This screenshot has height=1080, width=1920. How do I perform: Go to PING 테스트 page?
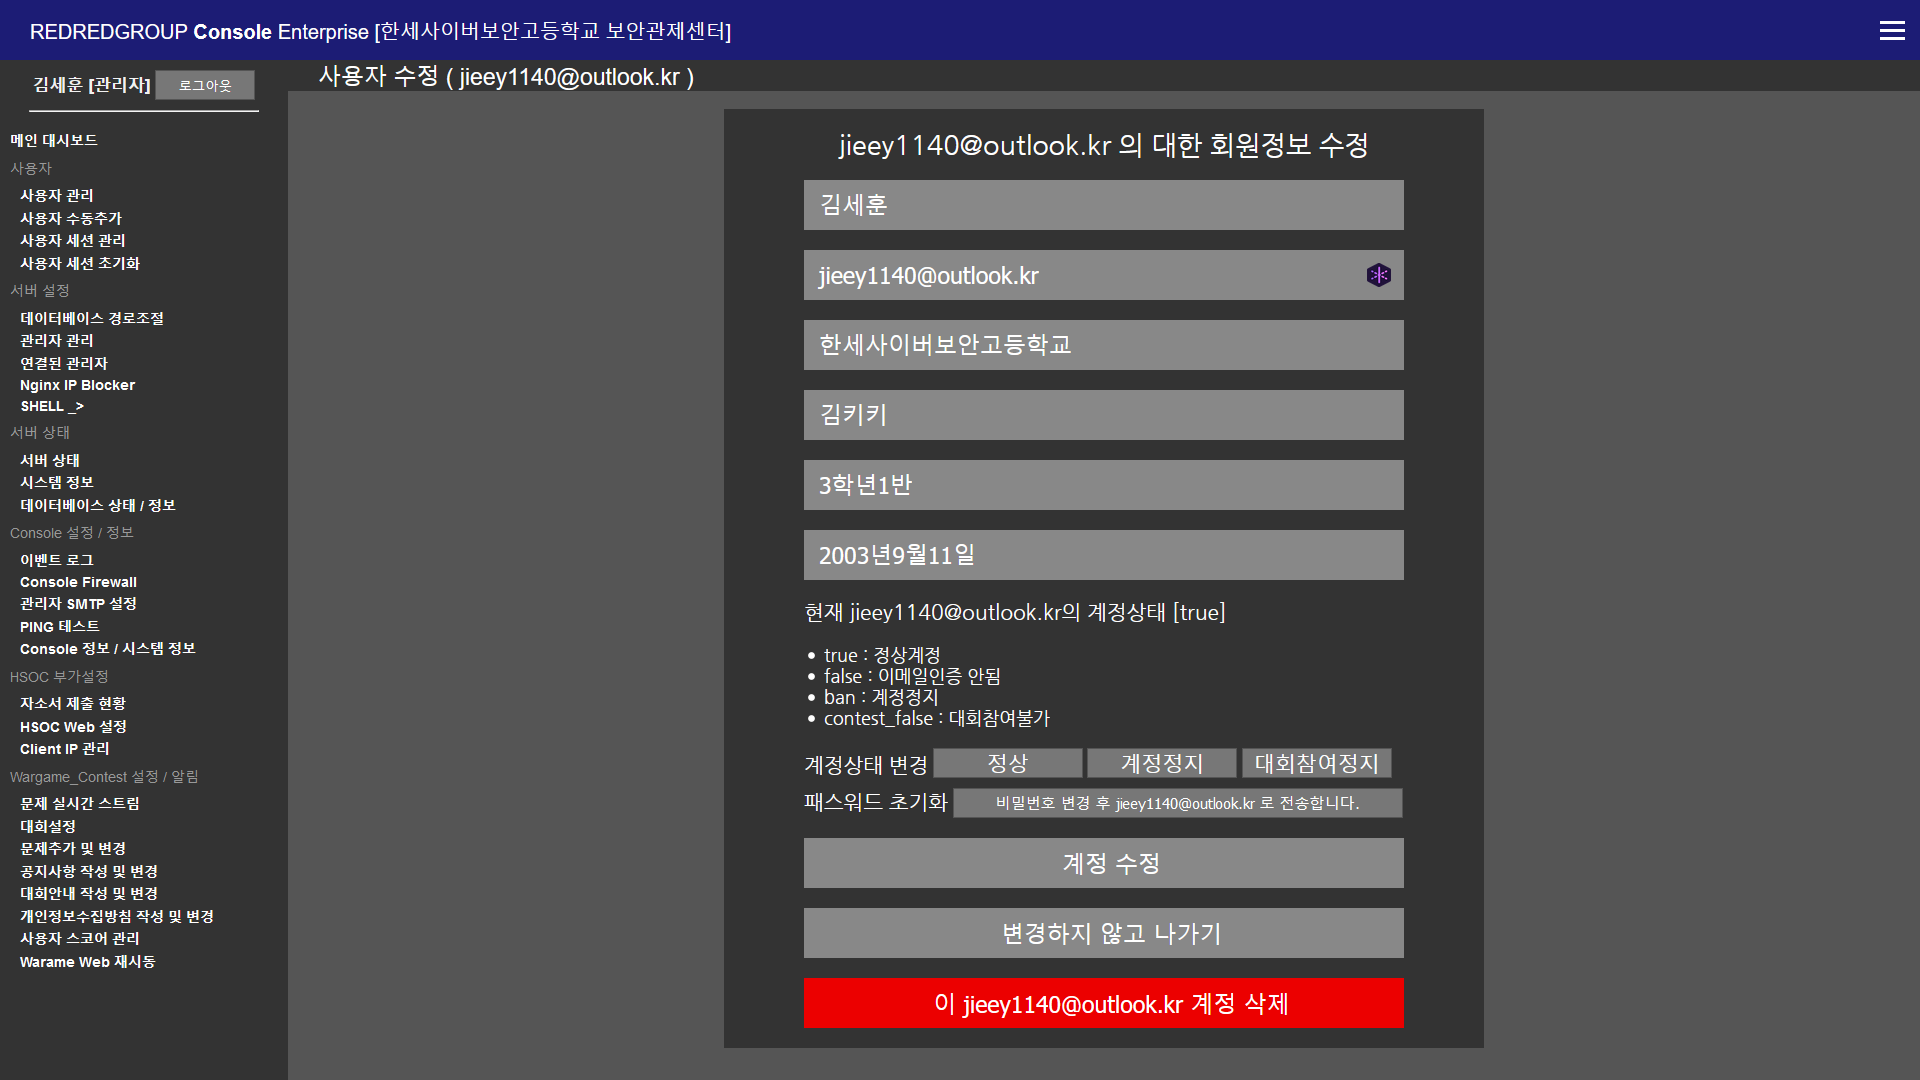click(x=60, y=627)
